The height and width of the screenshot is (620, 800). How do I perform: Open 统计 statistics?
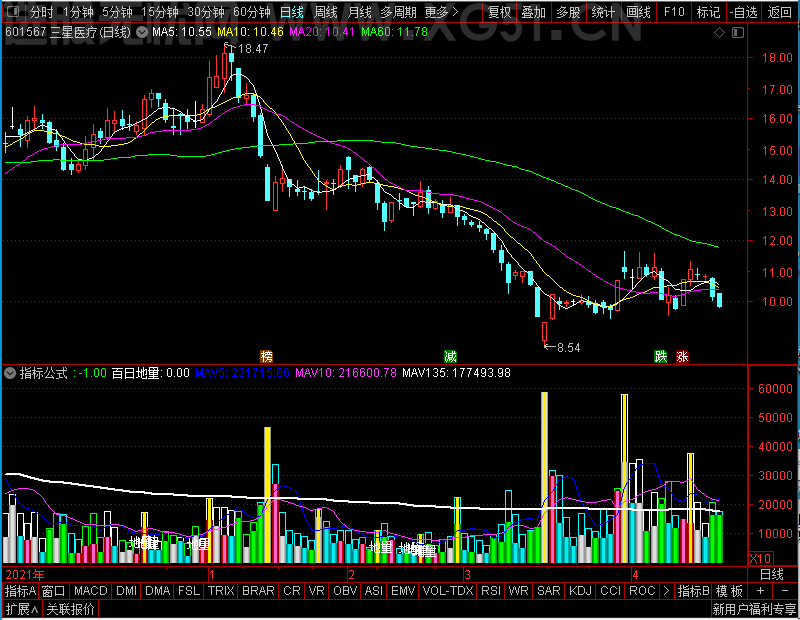(x=603, y=12)
